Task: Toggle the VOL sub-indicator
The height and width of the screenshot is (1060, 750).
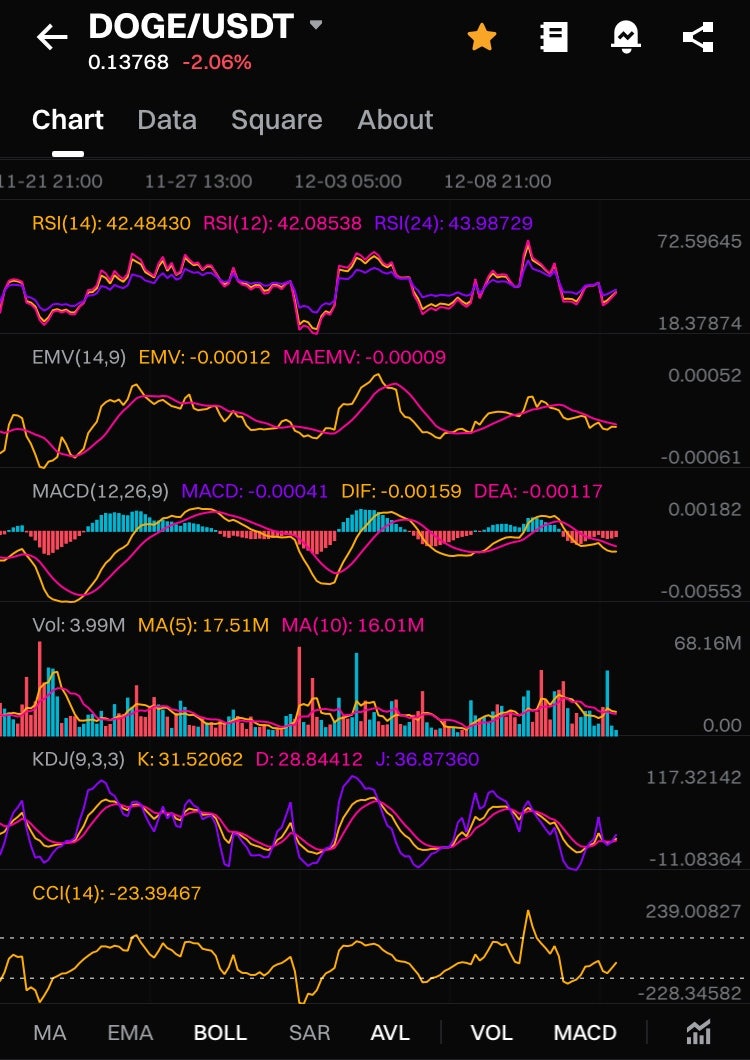Action: coord(492,1033)
